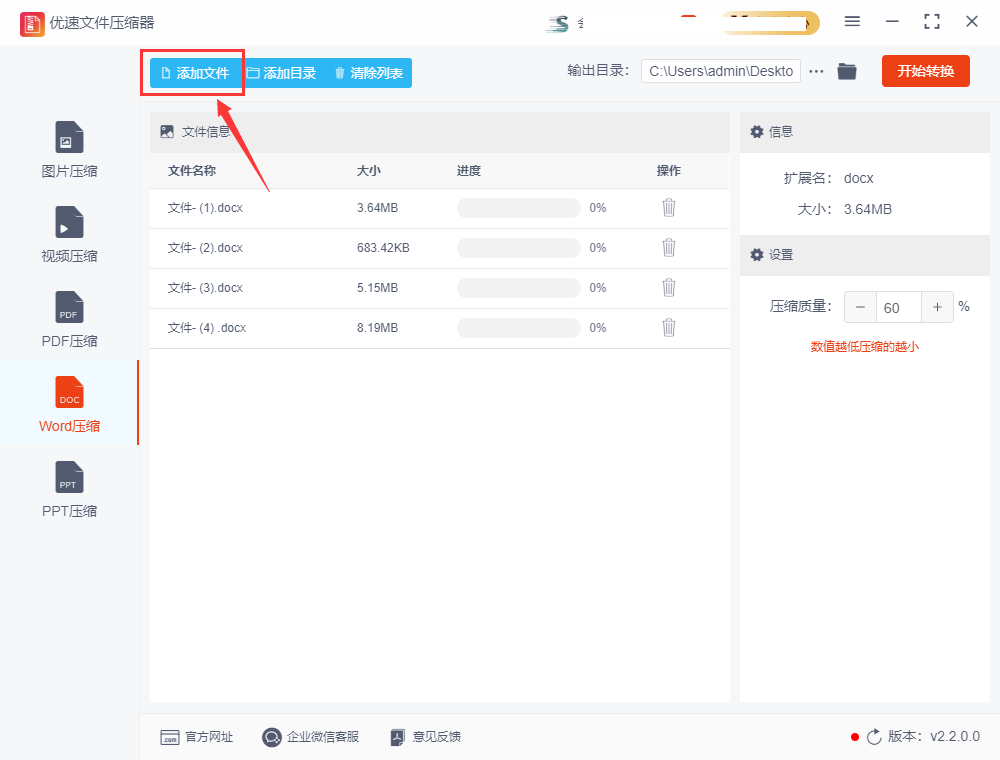Click the 文件信息 header icon
This screenshot has height=760, width=1000.
pos(167,132)
